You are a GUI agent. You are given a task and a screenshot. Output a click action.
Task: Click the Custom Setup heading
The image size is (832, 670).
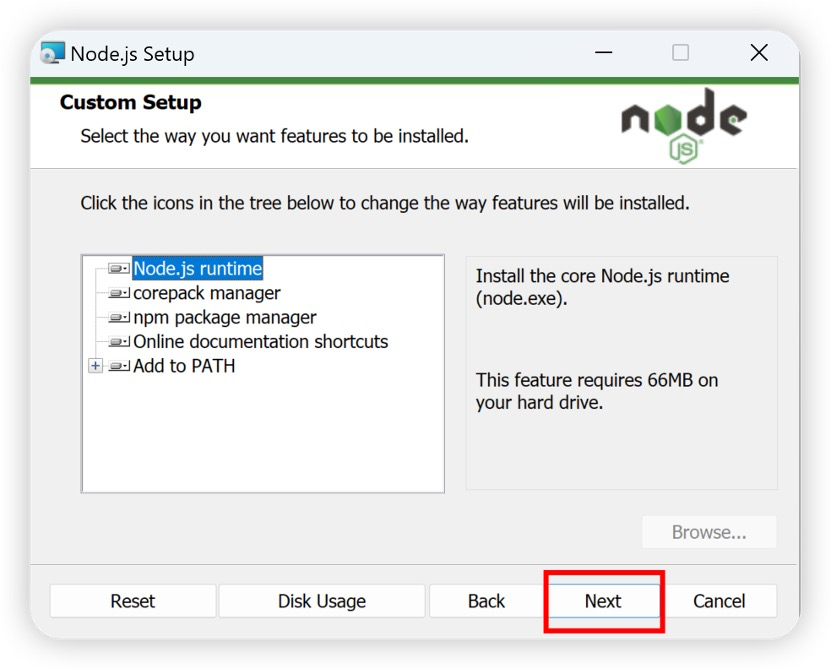pyautogui.click(x=131, y=102)
